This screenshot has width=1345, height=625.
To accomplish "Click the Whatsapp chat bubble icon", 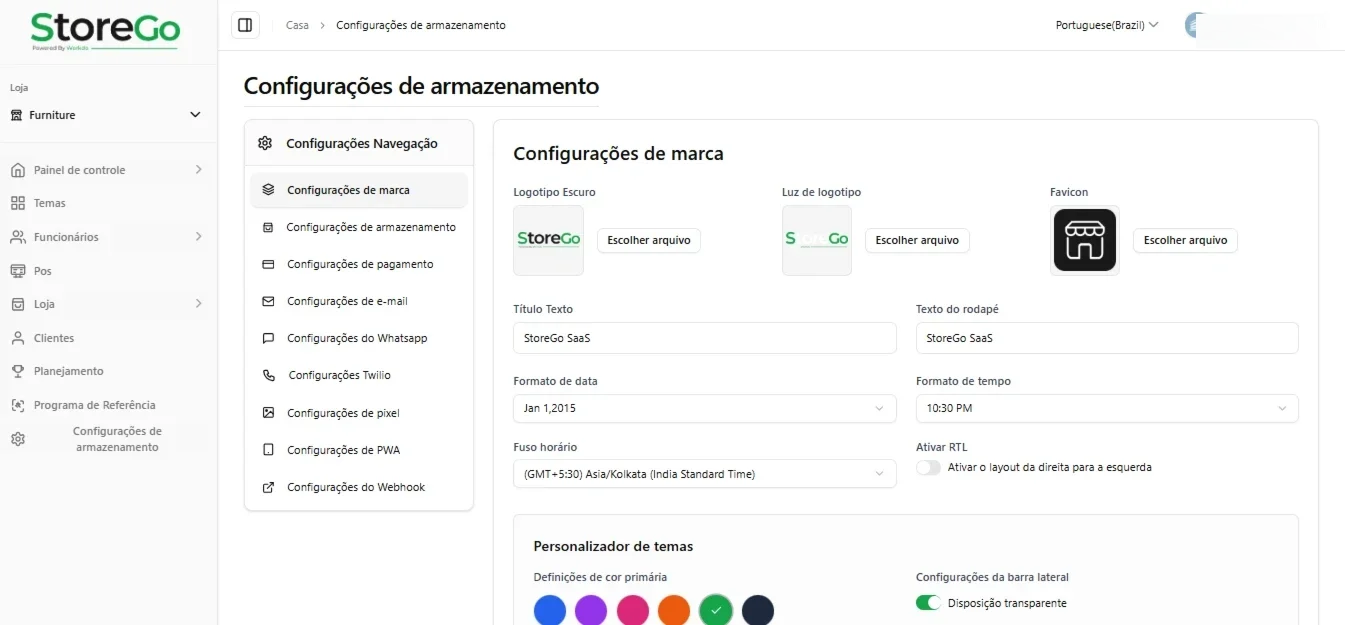I will (x=268, y=338).
